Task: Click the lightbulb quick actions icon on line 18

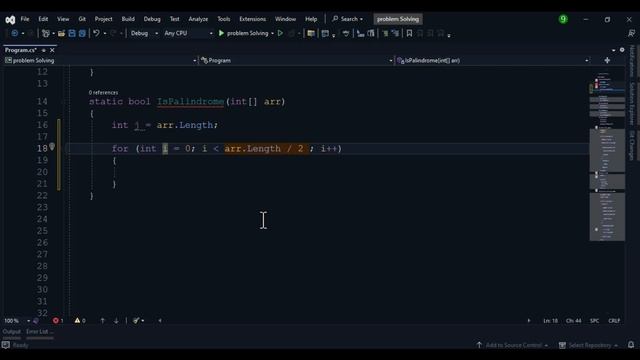Action: pos(52,147)
